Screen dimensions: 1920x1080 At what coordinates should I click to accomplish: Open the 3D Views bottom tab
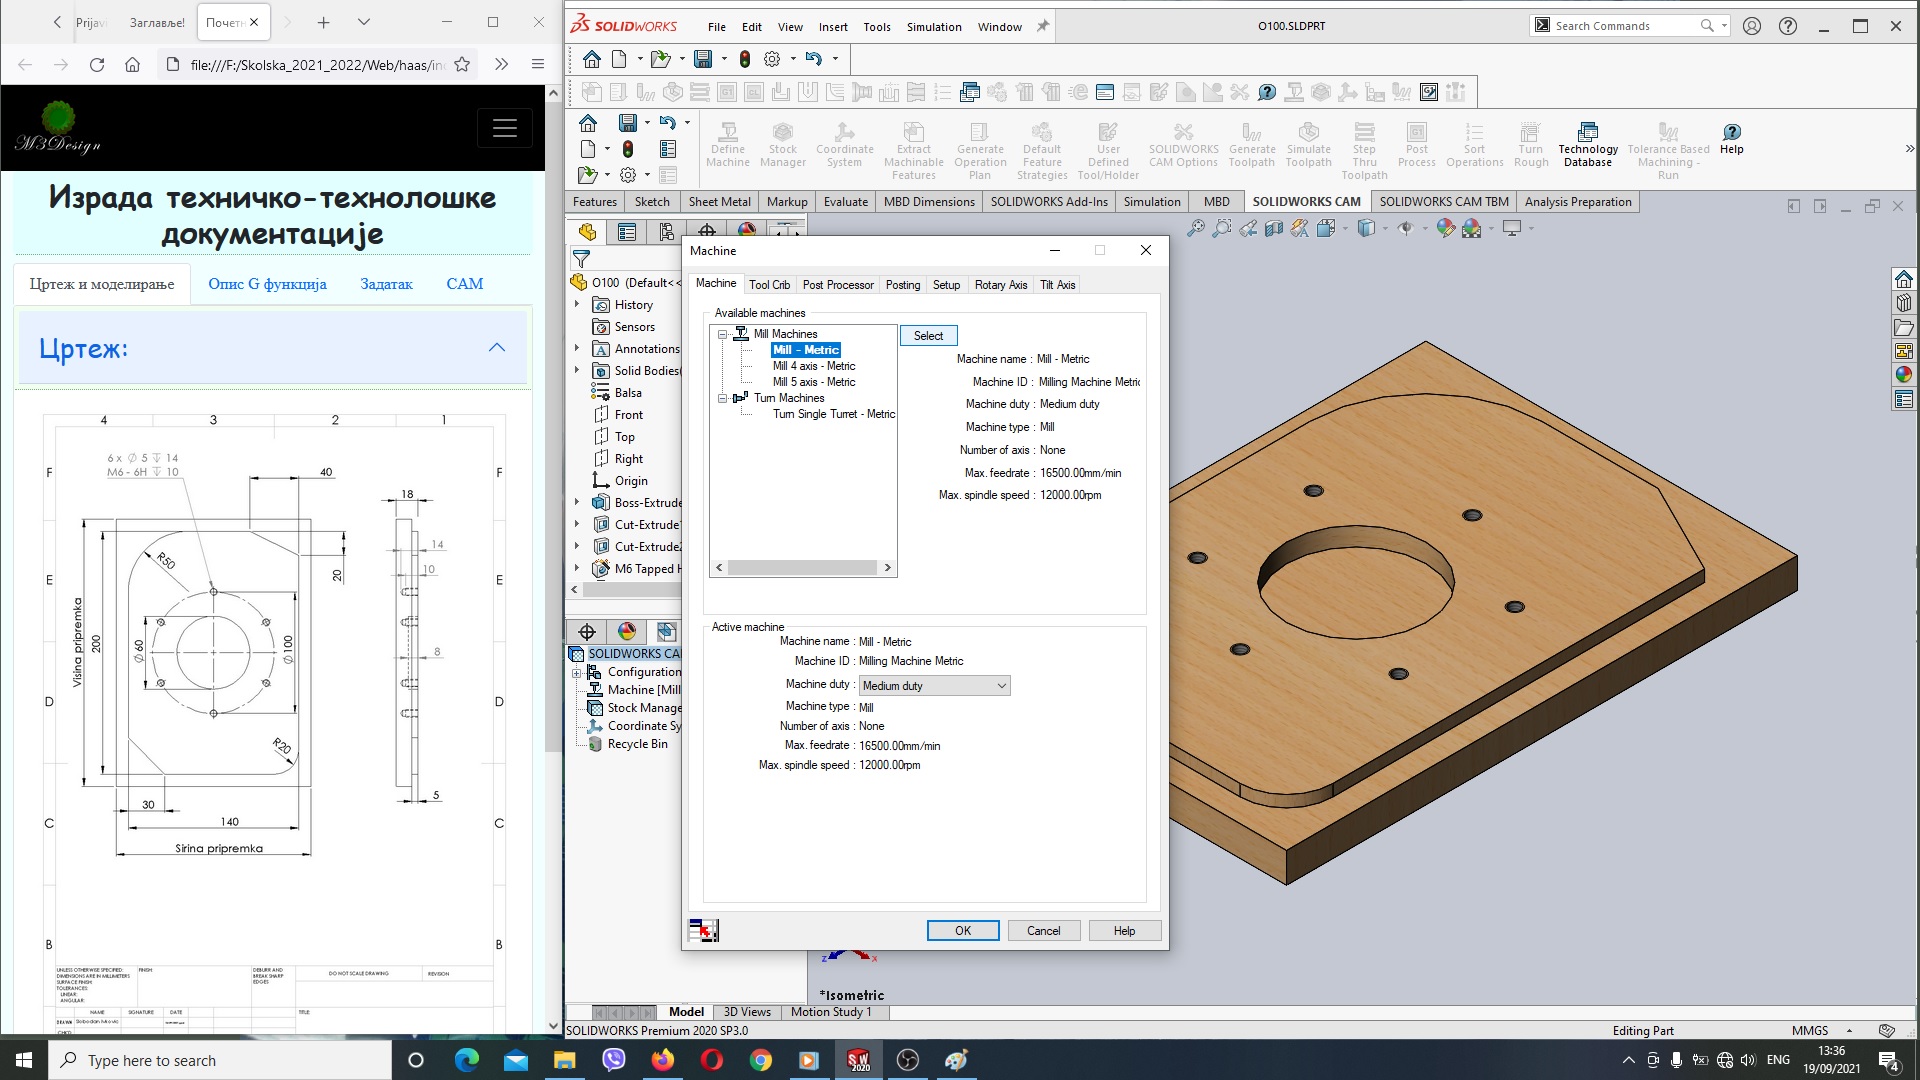(x=747, y=1012)
